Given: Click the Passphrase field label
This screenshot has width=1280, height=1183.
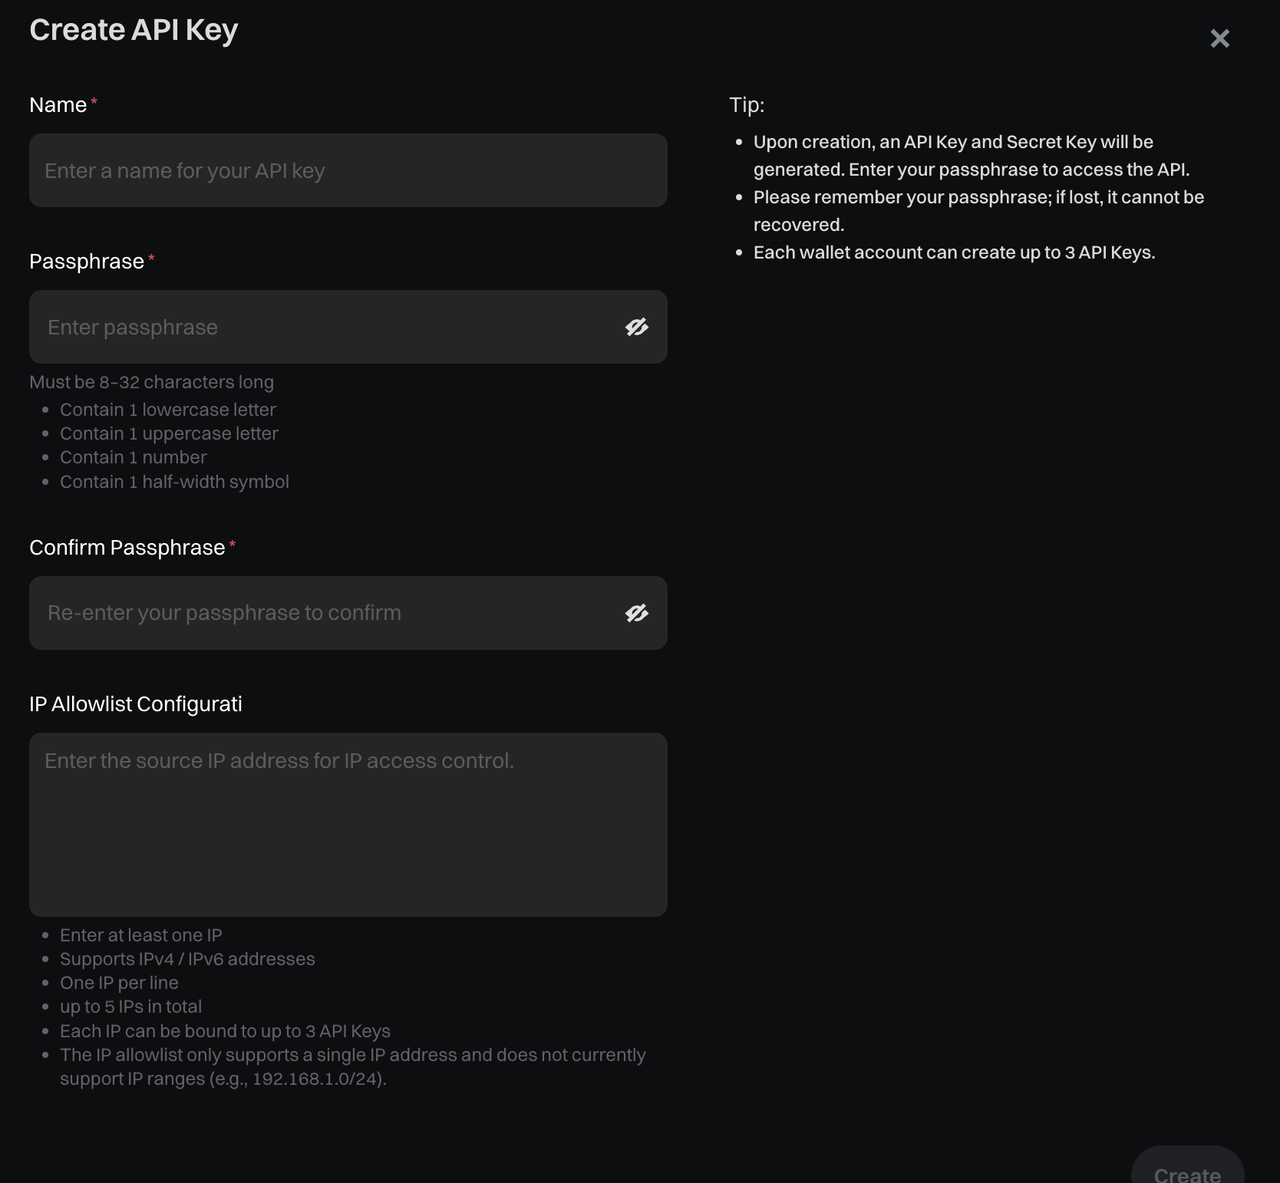Looking at the screenshot, I should 87,262.
